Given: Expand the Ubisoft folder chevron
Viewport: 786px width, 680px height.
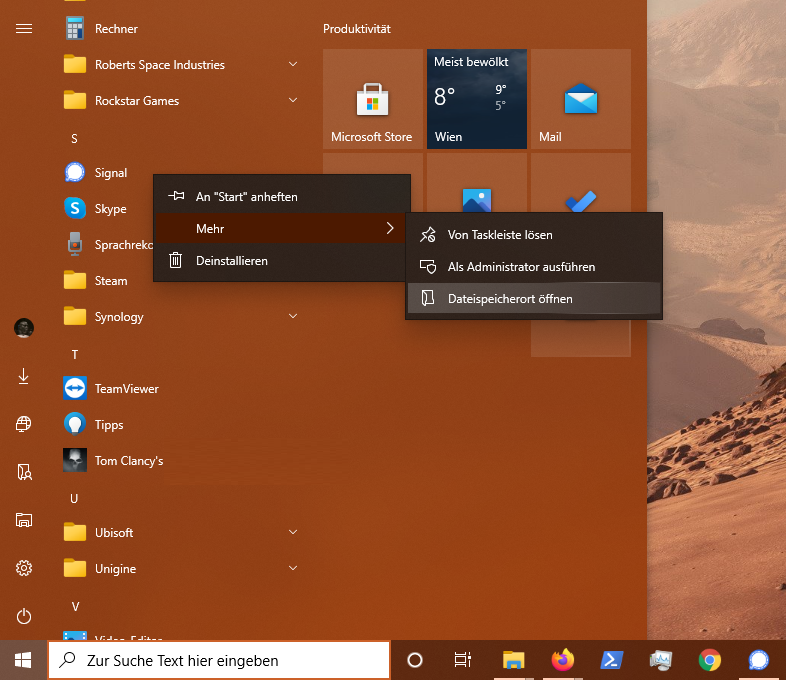Looking at the screenshot, I should (x=293, y=532).
